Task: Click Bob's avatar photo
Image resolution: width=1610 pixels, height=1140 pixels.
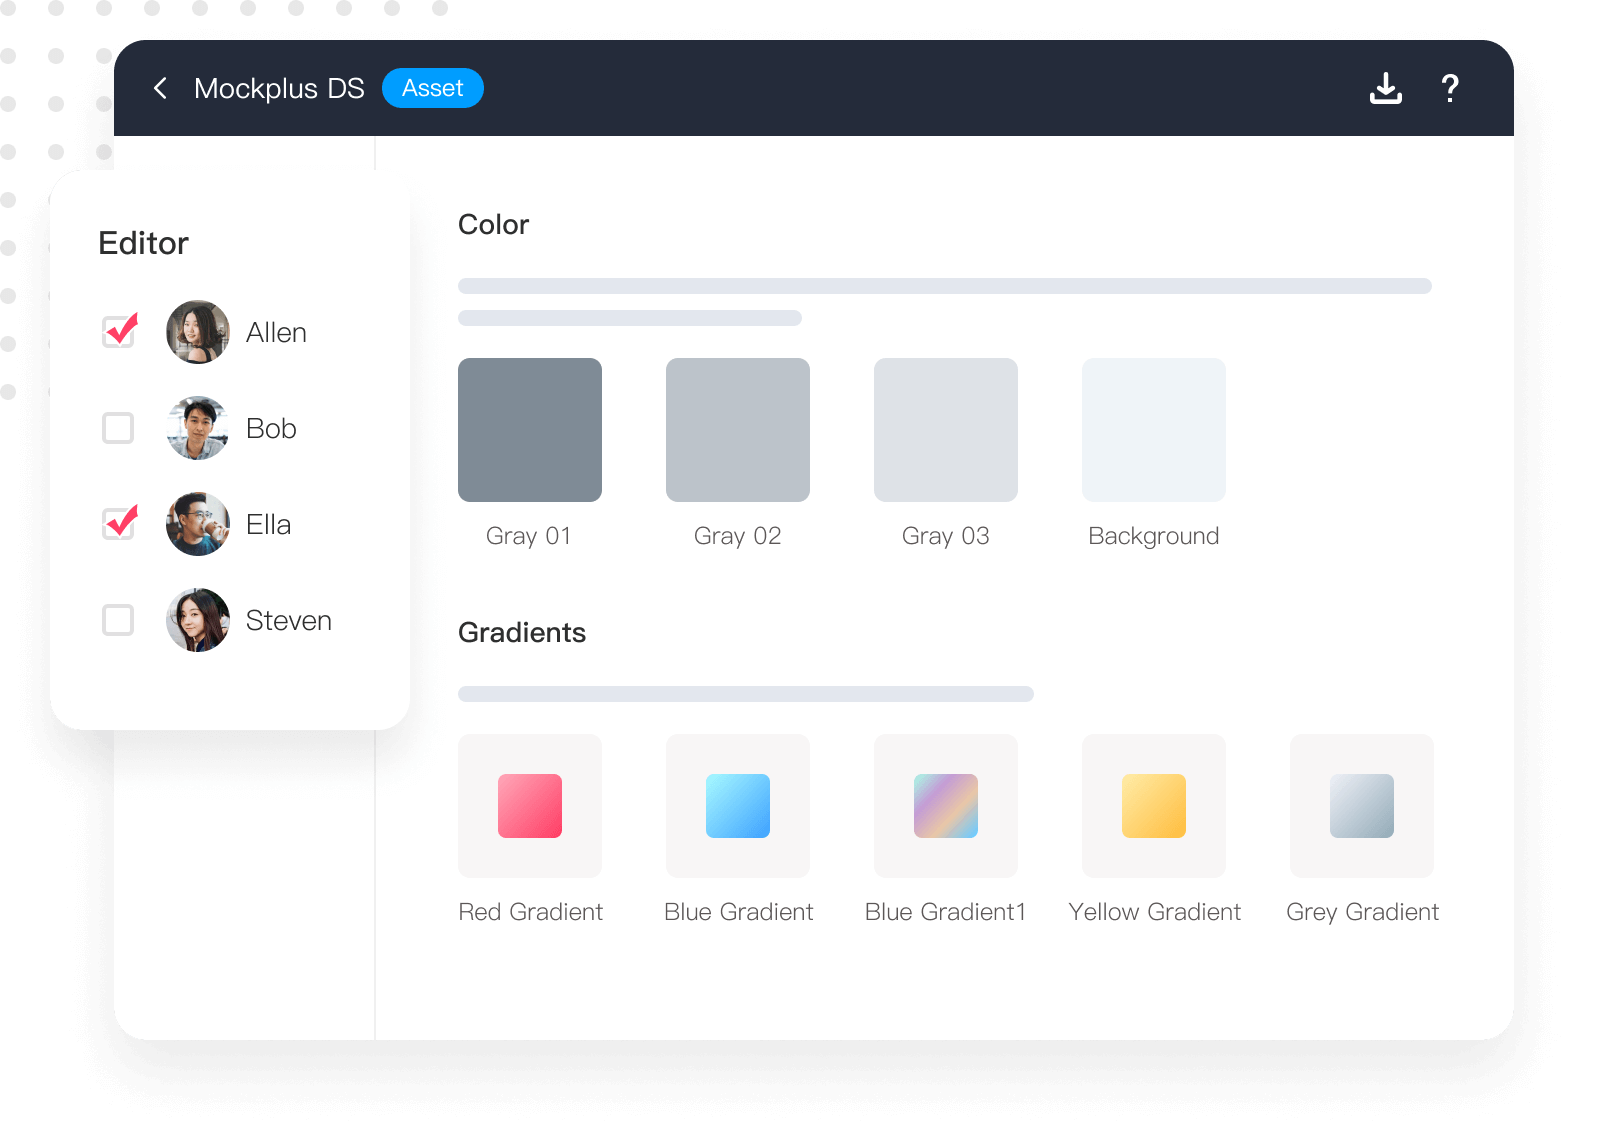Action: [x=198, y=428]
